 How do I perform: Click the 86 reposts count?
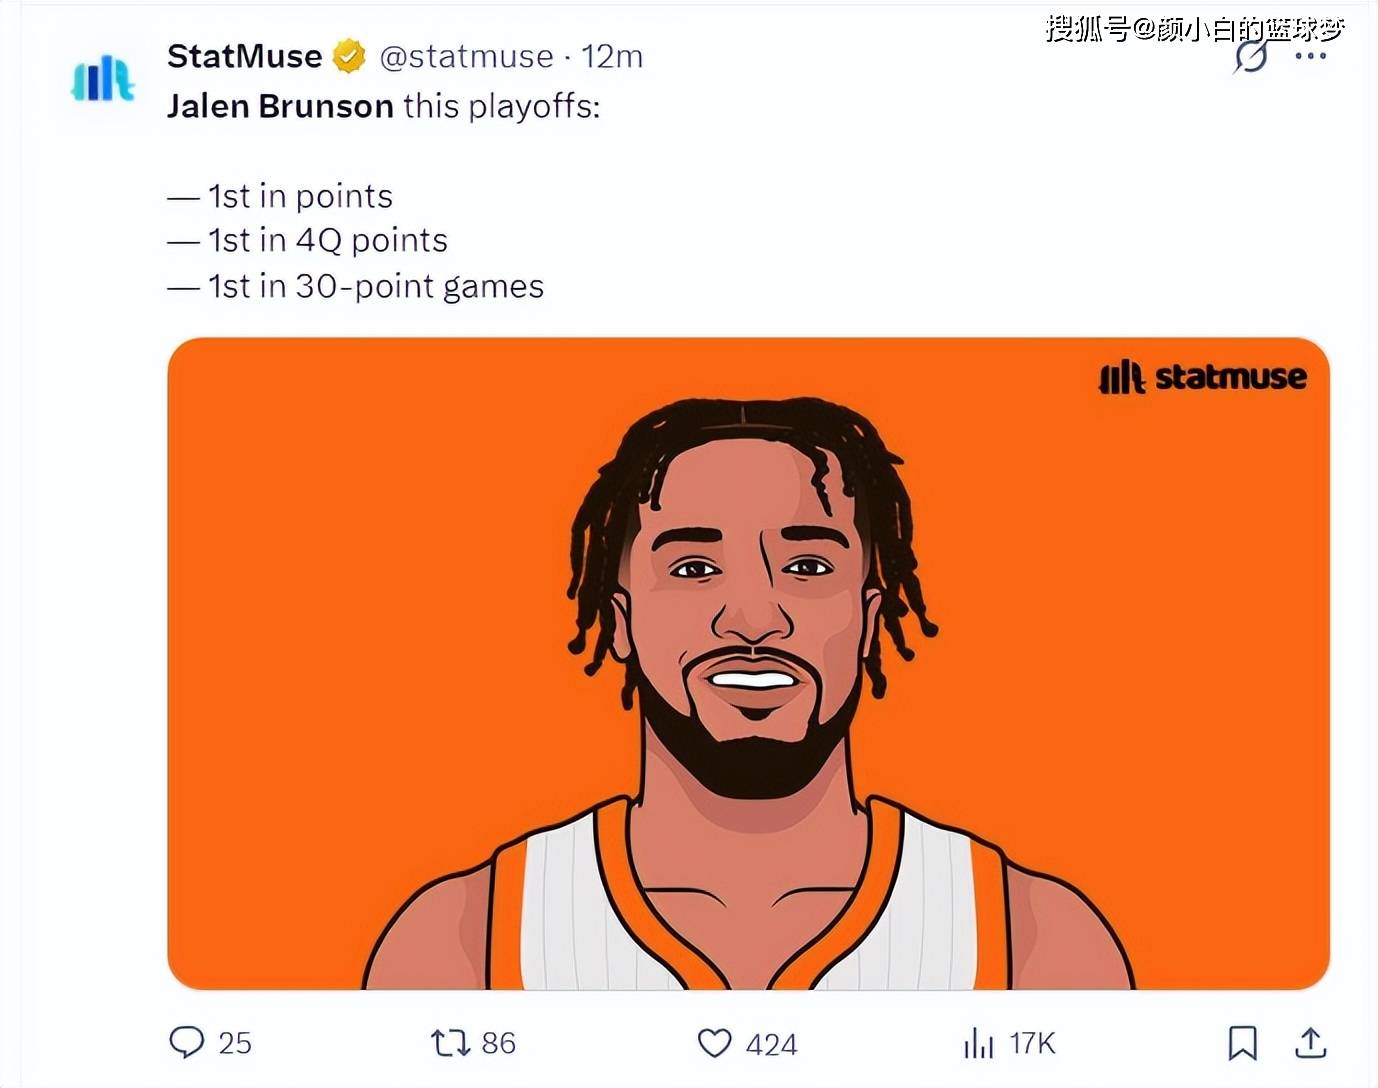(x=498, y=1043)
